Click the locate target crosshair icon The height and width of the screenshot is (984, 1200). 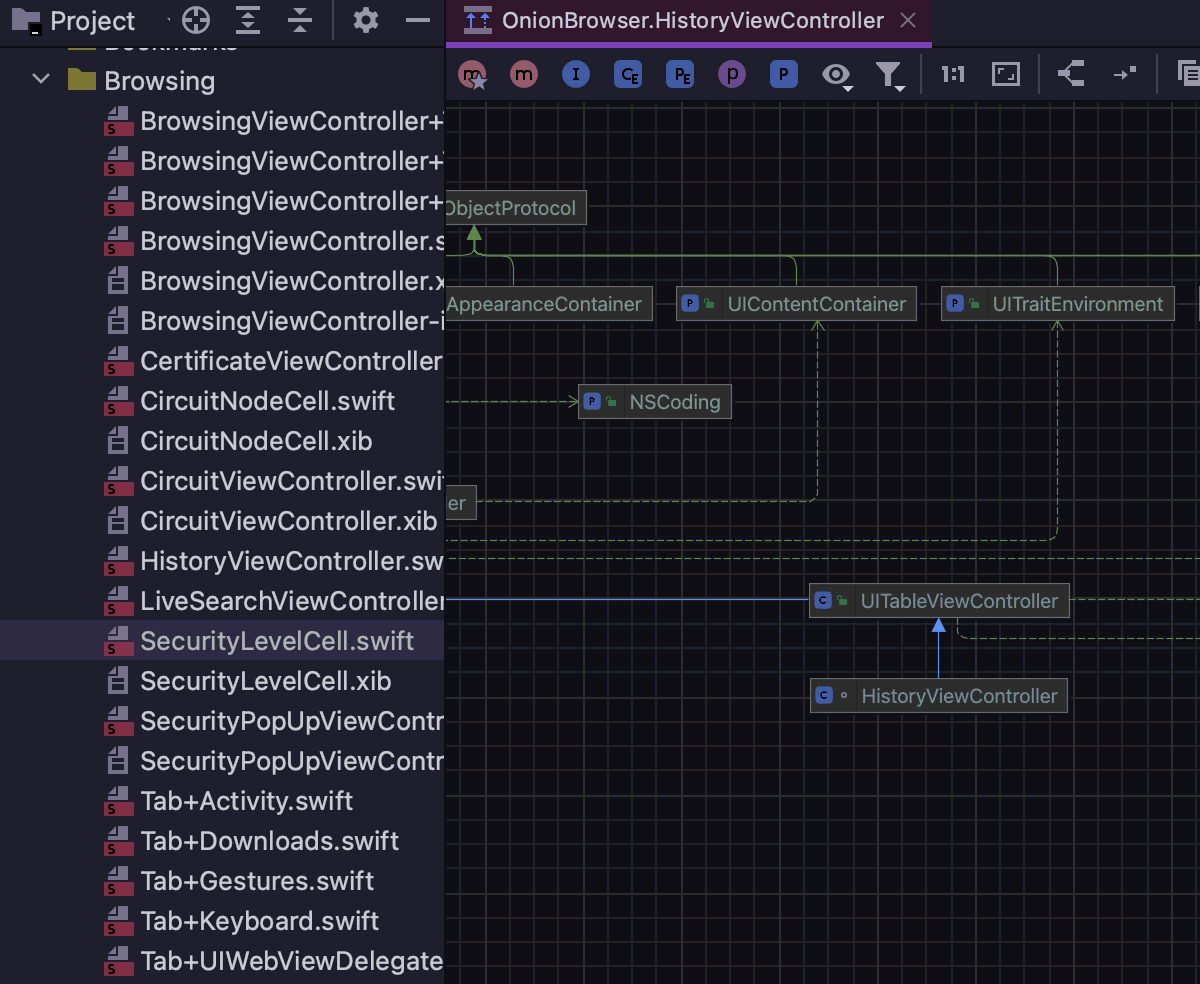196,20
